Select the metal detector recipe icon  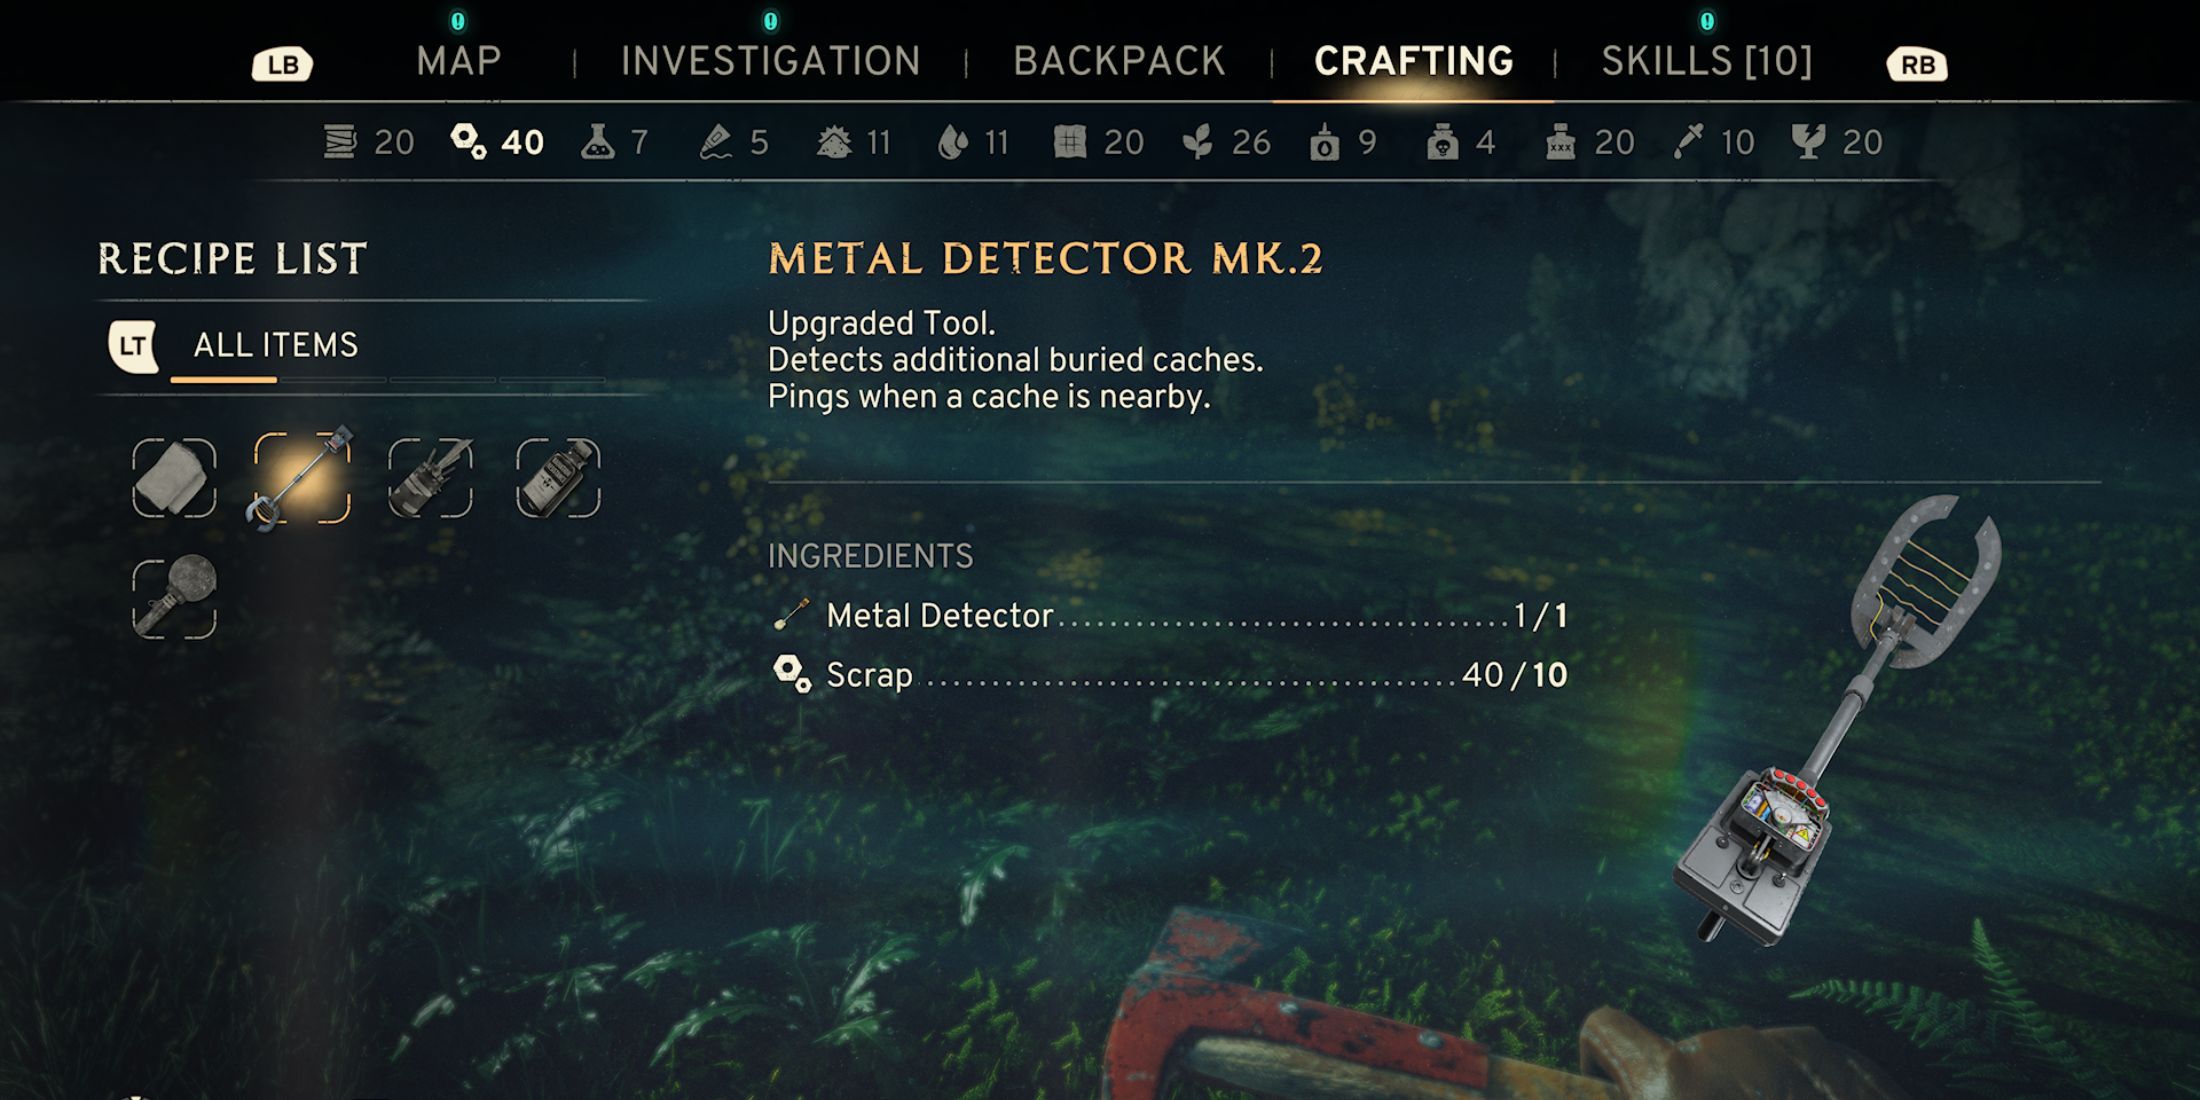[302, 478]
